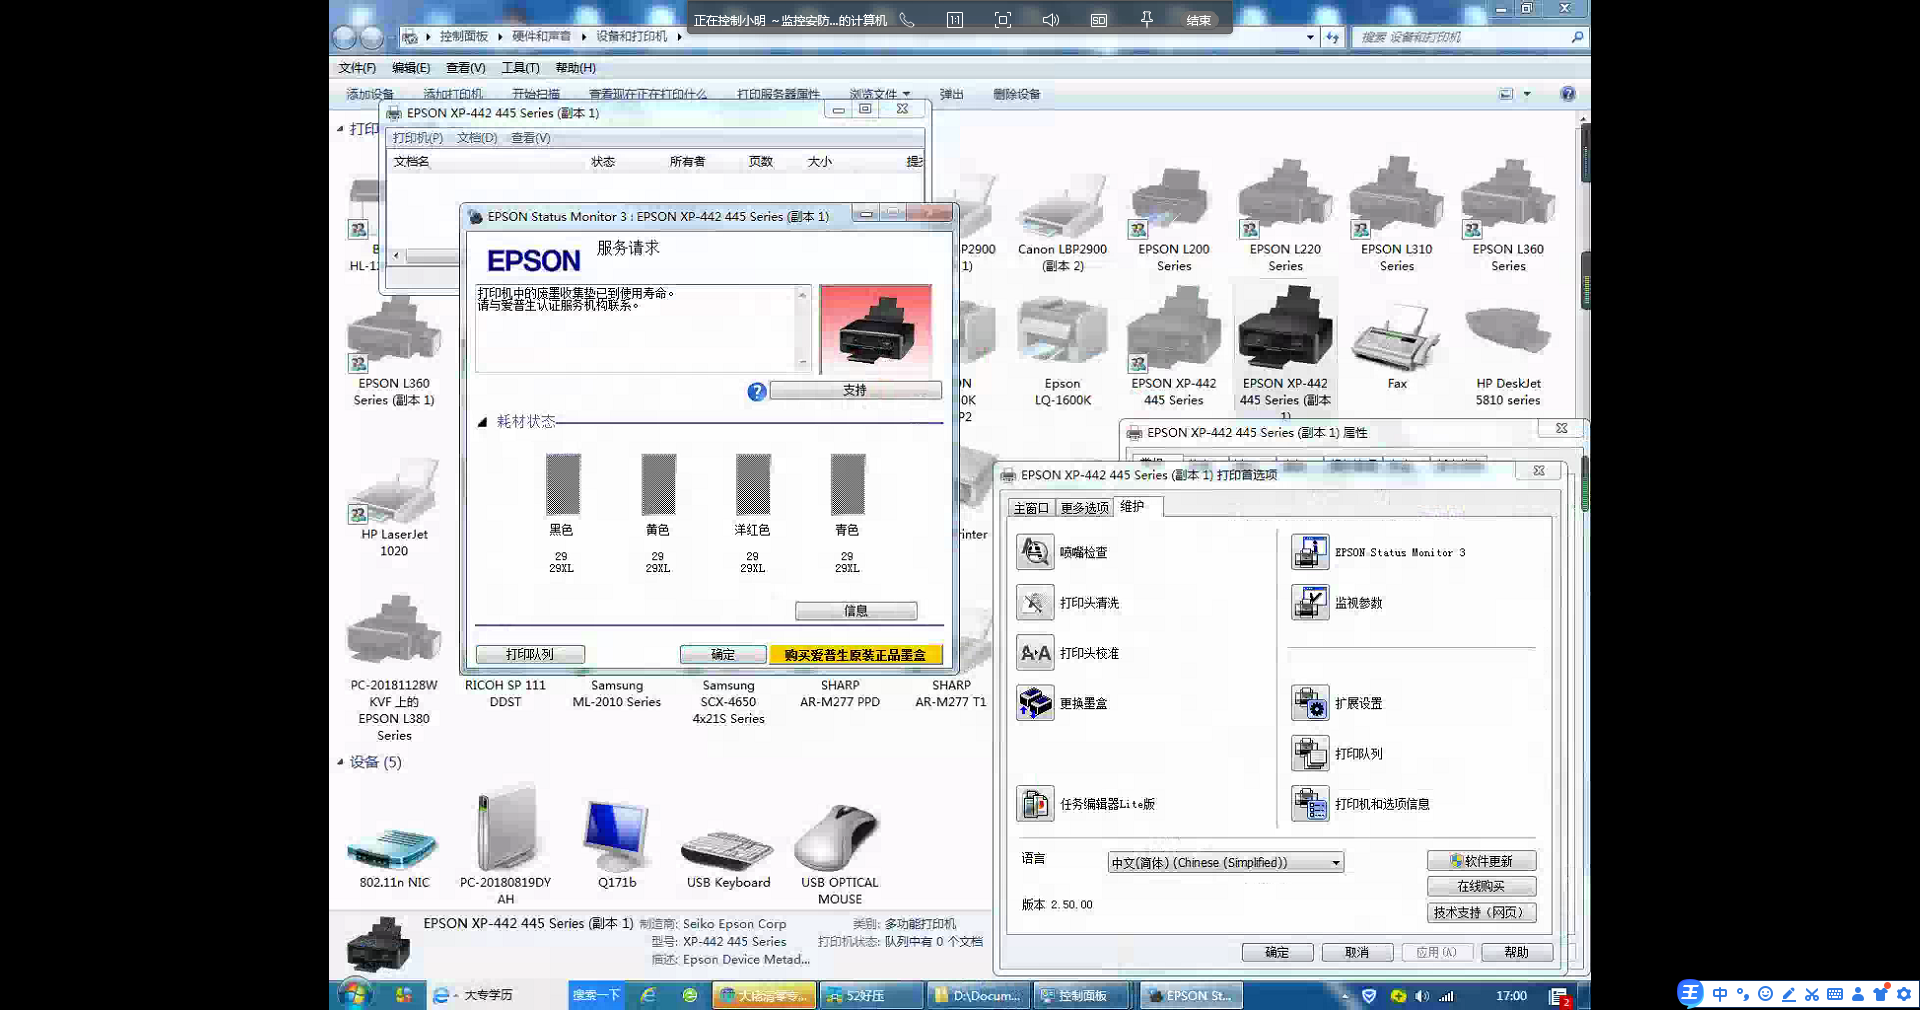Open the 工具(T) menu
Image resolution: width=1920 pixels, height=1010 pixels.
coord(520,68)
